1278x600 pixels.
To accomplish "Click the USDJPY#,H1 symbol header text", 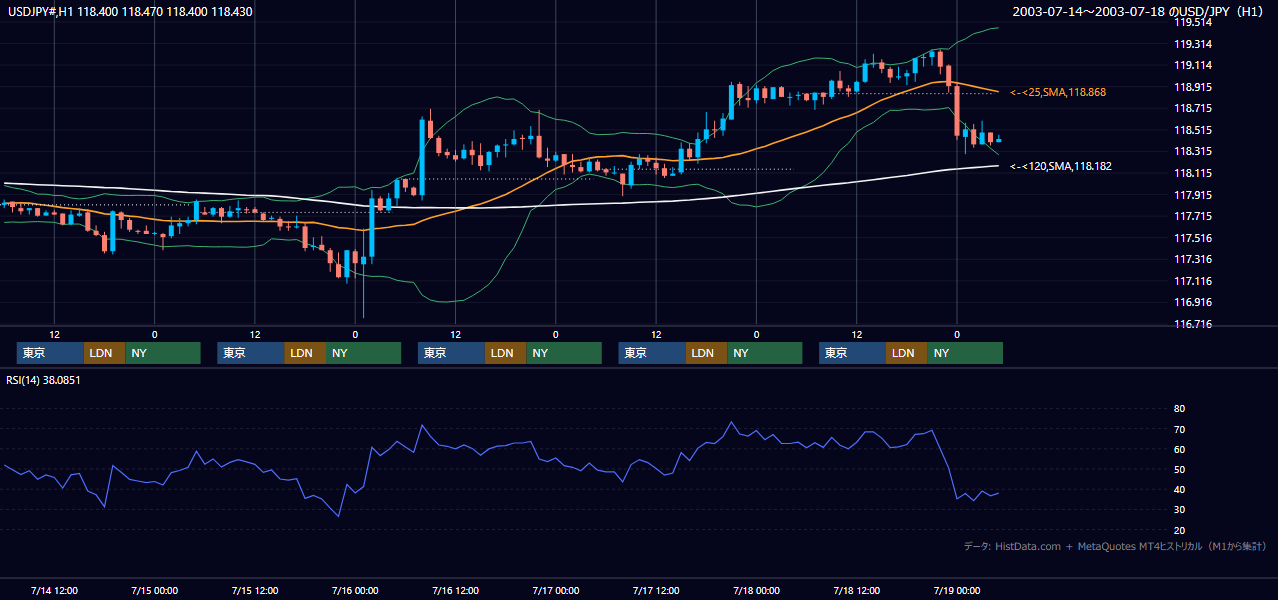I will click(128, 12).
